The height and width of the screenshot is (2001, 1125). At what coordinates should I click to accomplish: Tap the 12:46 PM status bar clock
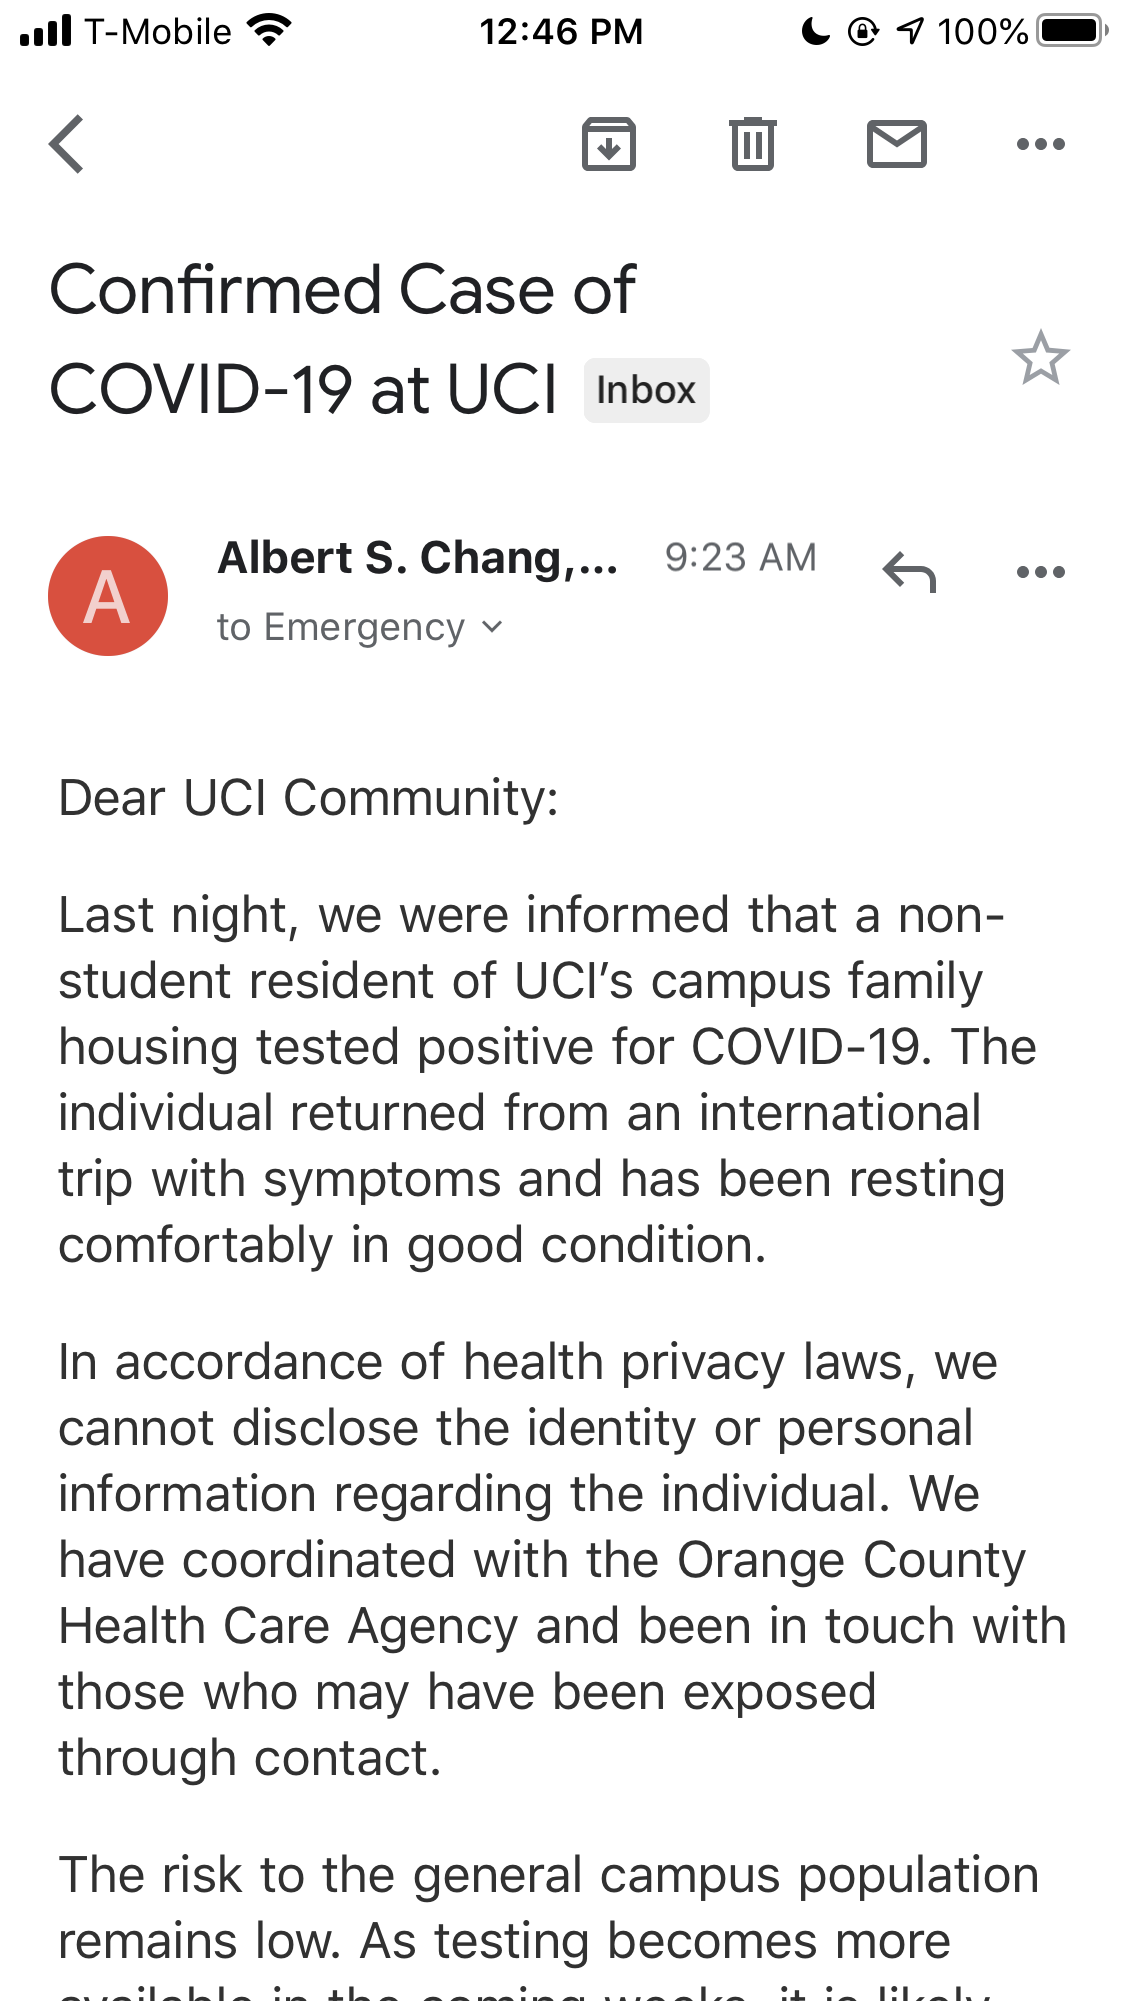(x=561, y=31)
